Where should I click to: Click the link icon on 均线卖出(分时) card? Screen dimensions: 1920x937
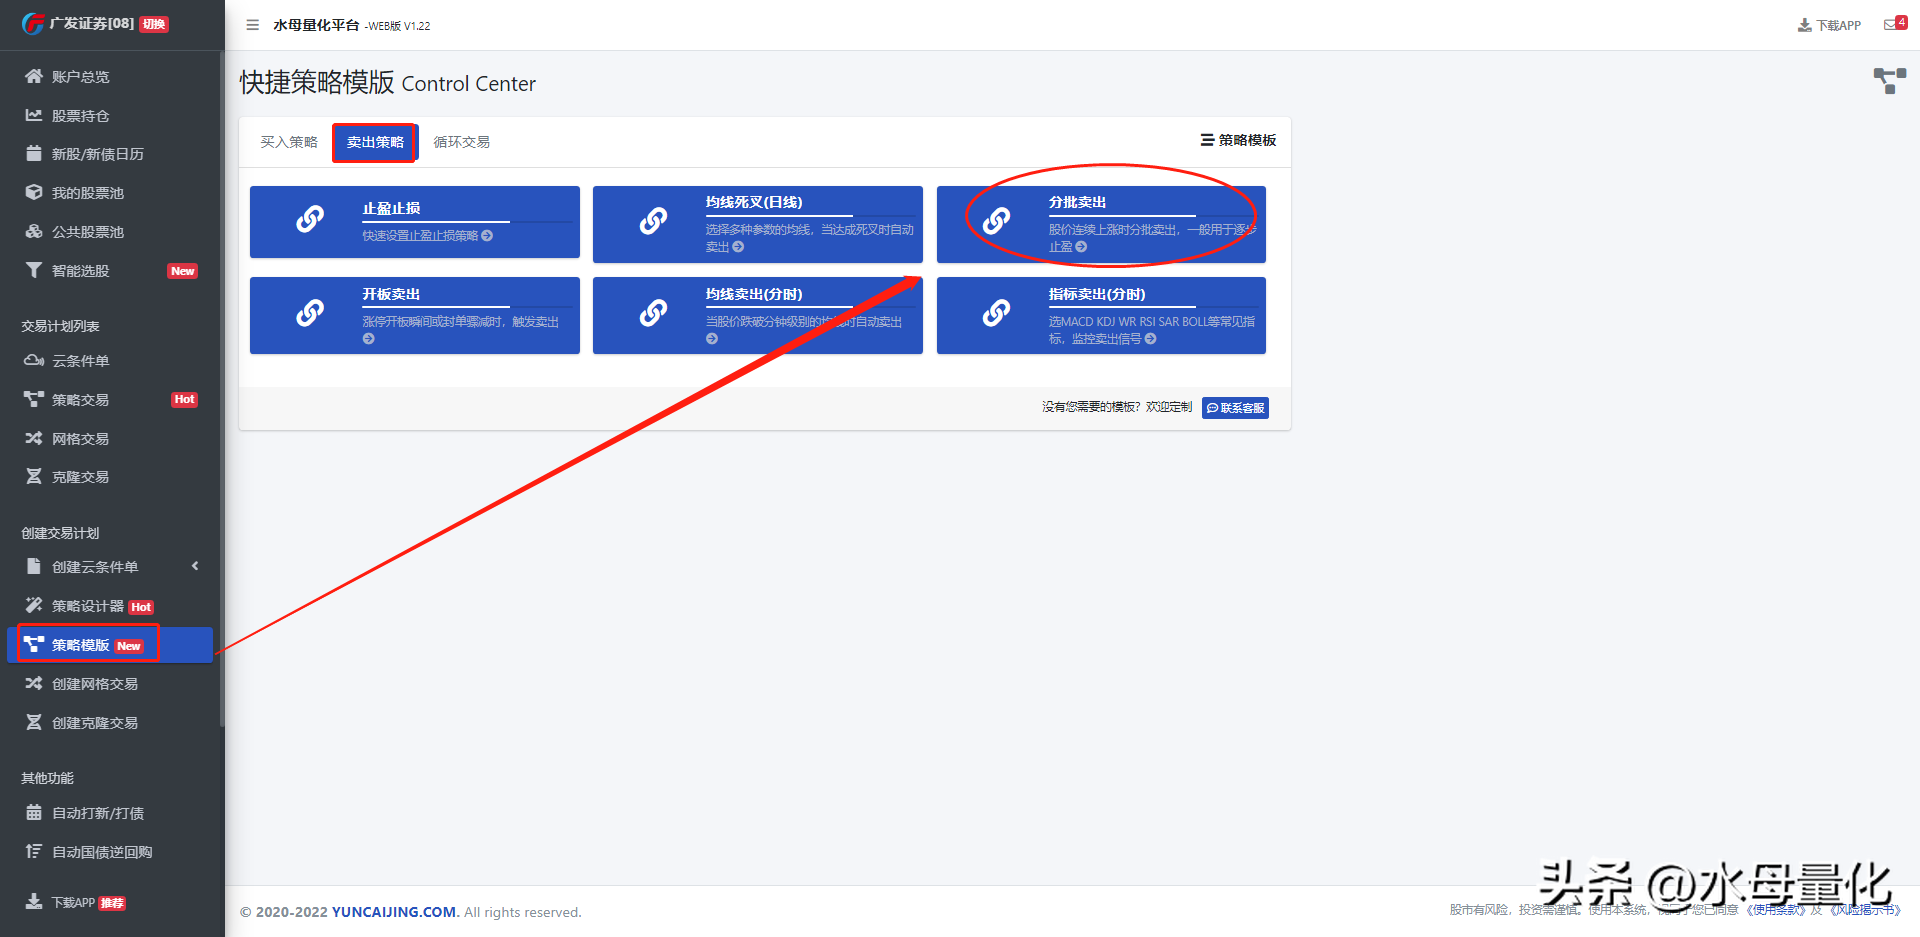point(653,313)
